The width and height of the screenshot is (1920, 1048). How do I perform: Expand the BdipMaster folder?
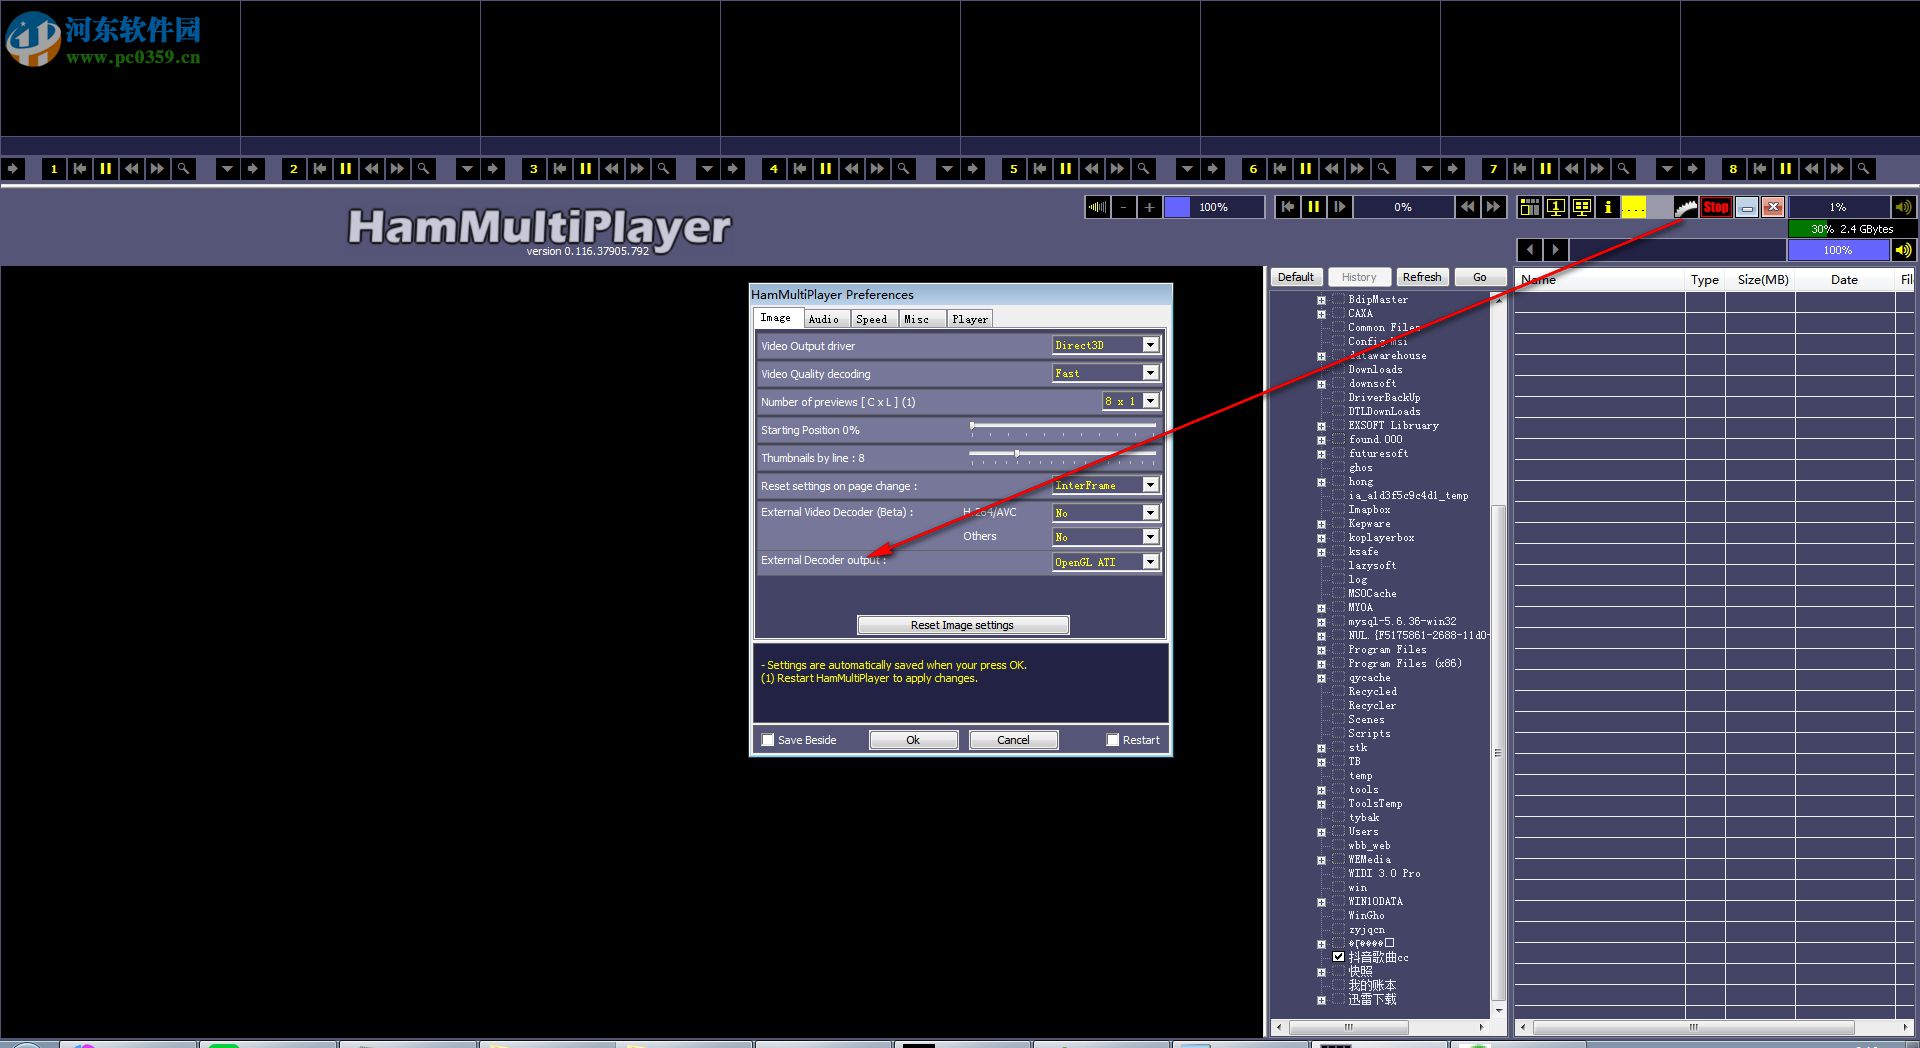(x=1321, y=300)
